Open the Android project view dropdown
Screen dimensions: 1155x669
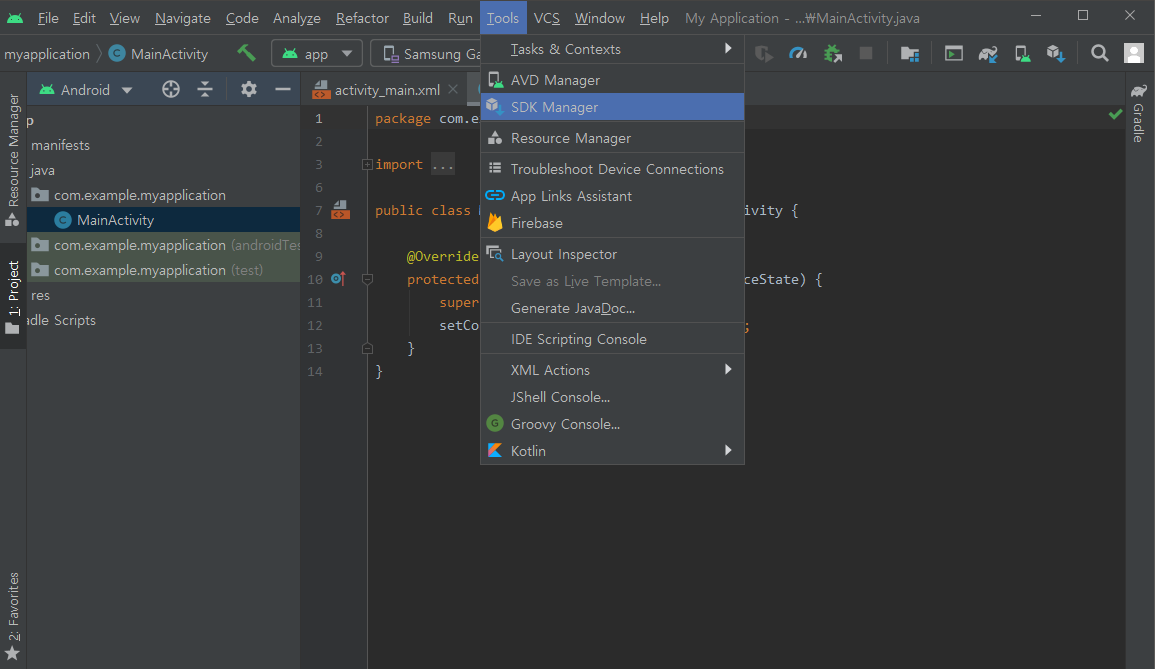(x=85, y=90)
